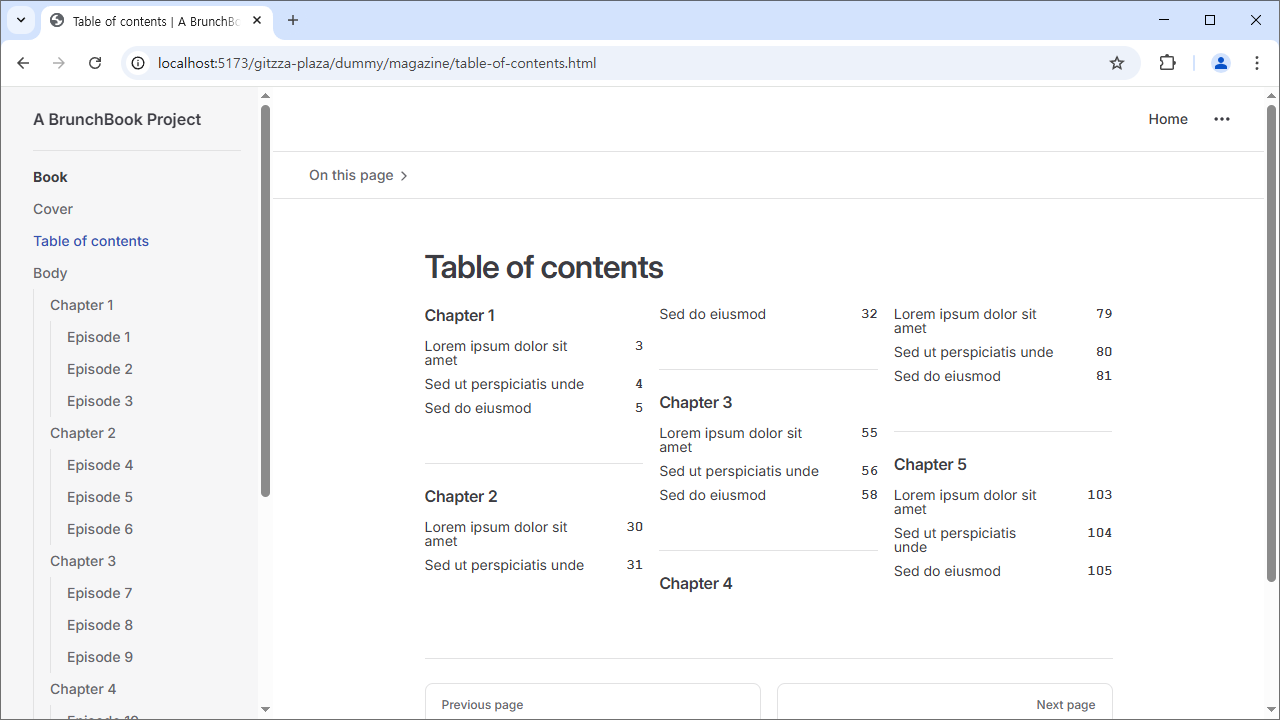The width and height of the screenshot is (1280, 720).
Task: Open the more options ellipsis beside Home
Action: click(x=1221, y=119)
